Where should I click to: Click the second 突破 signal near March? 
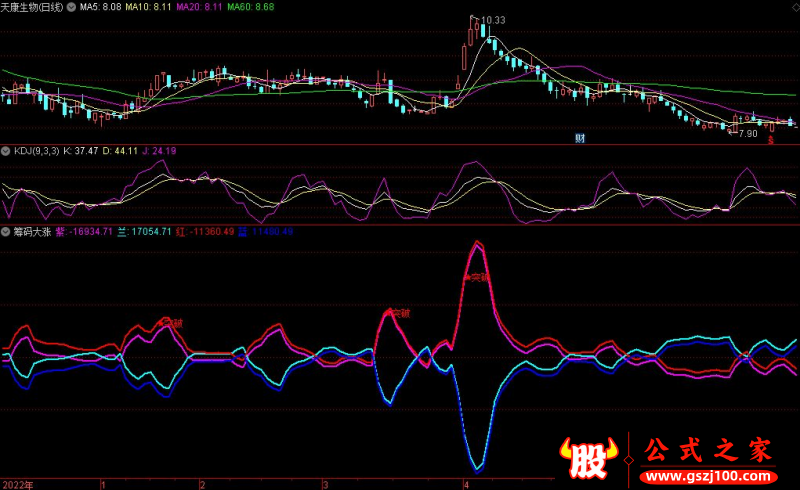(x=399, y=313)
